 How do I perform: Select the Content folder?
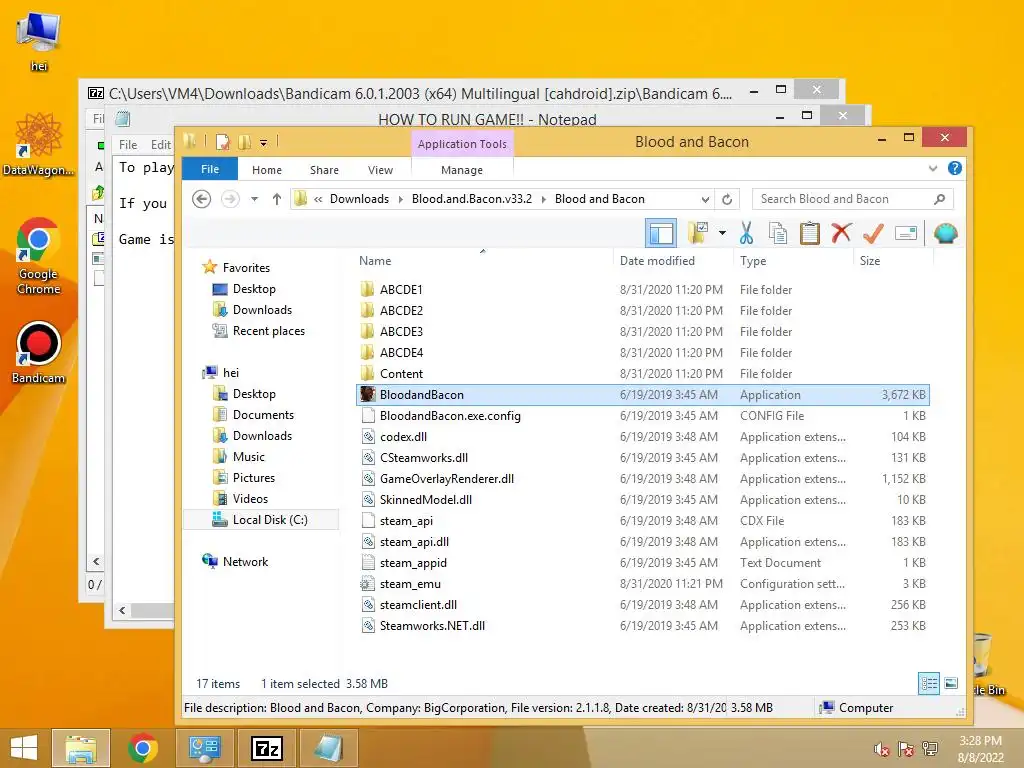401,374
